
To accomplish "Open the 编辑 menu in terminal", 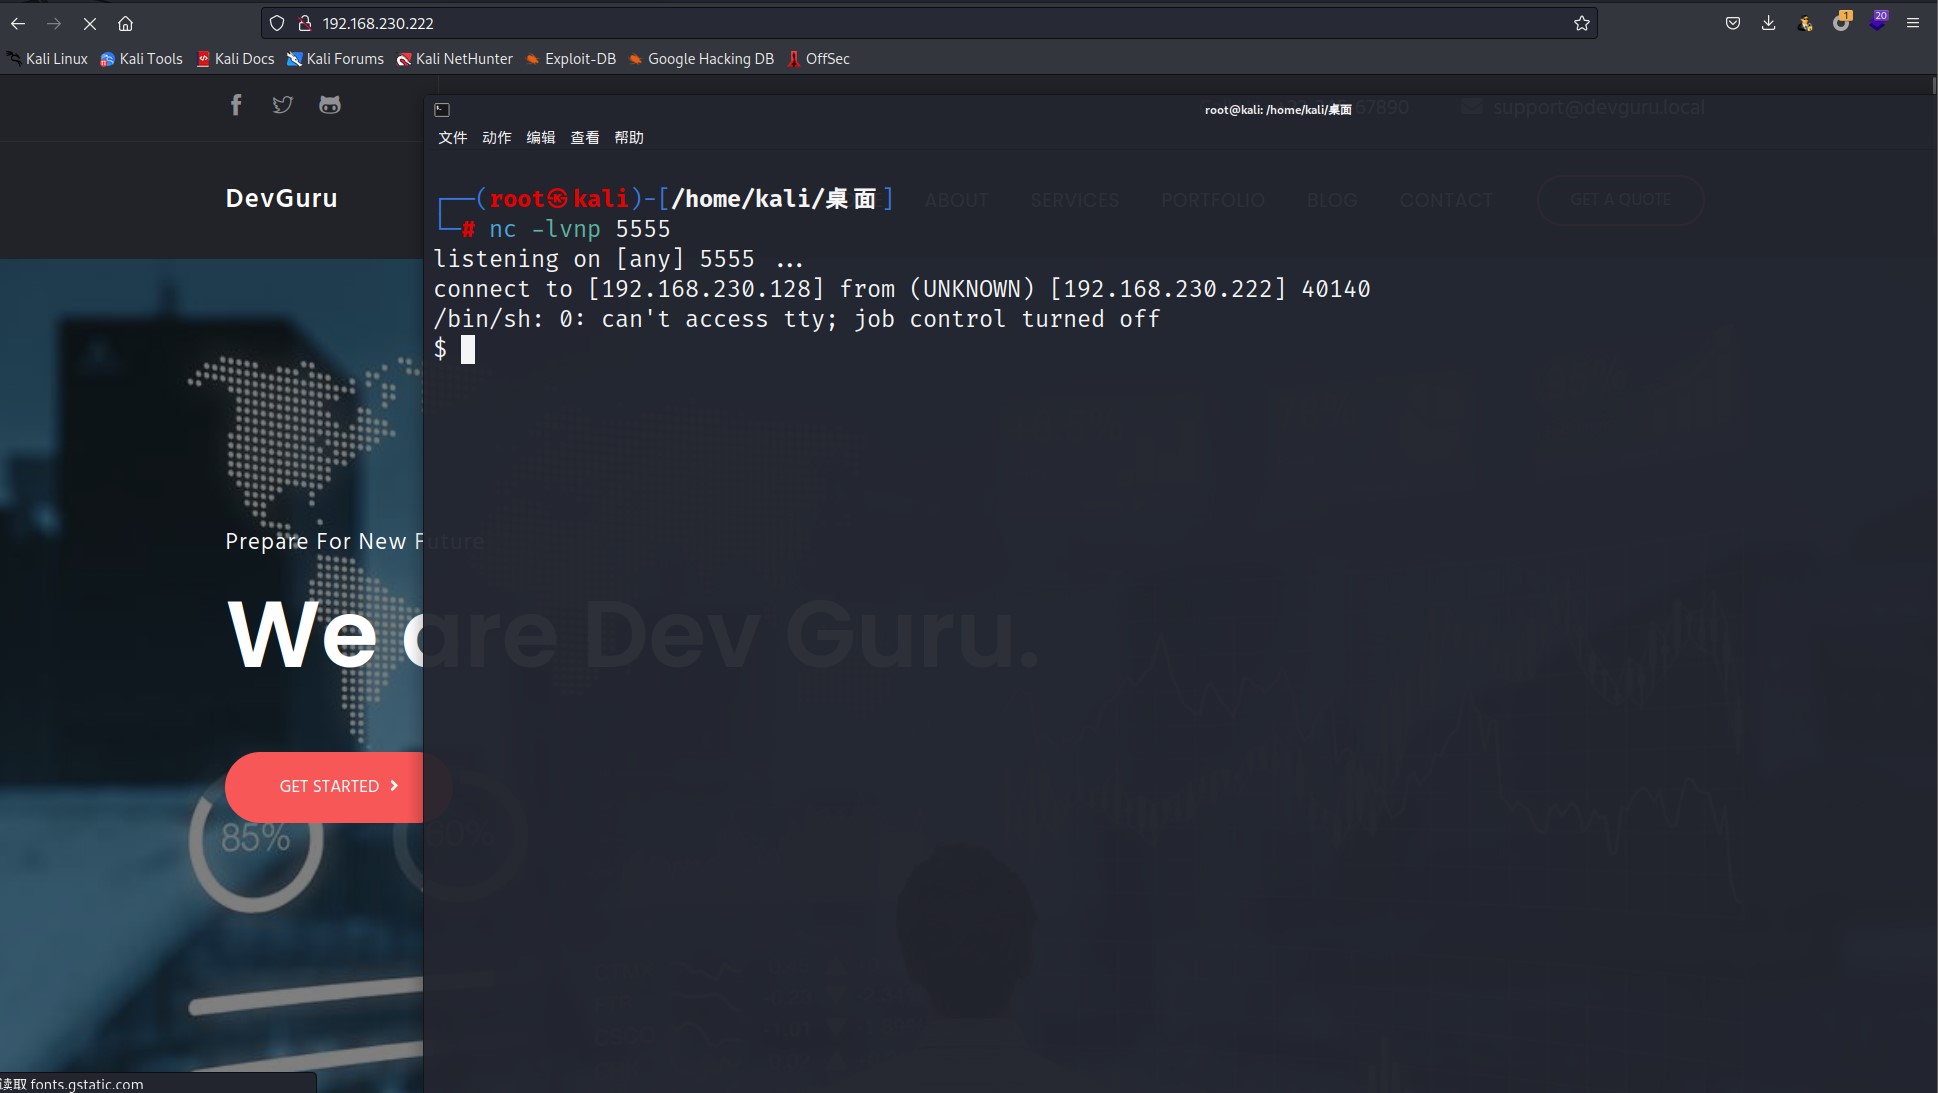I will coord(541,138).
